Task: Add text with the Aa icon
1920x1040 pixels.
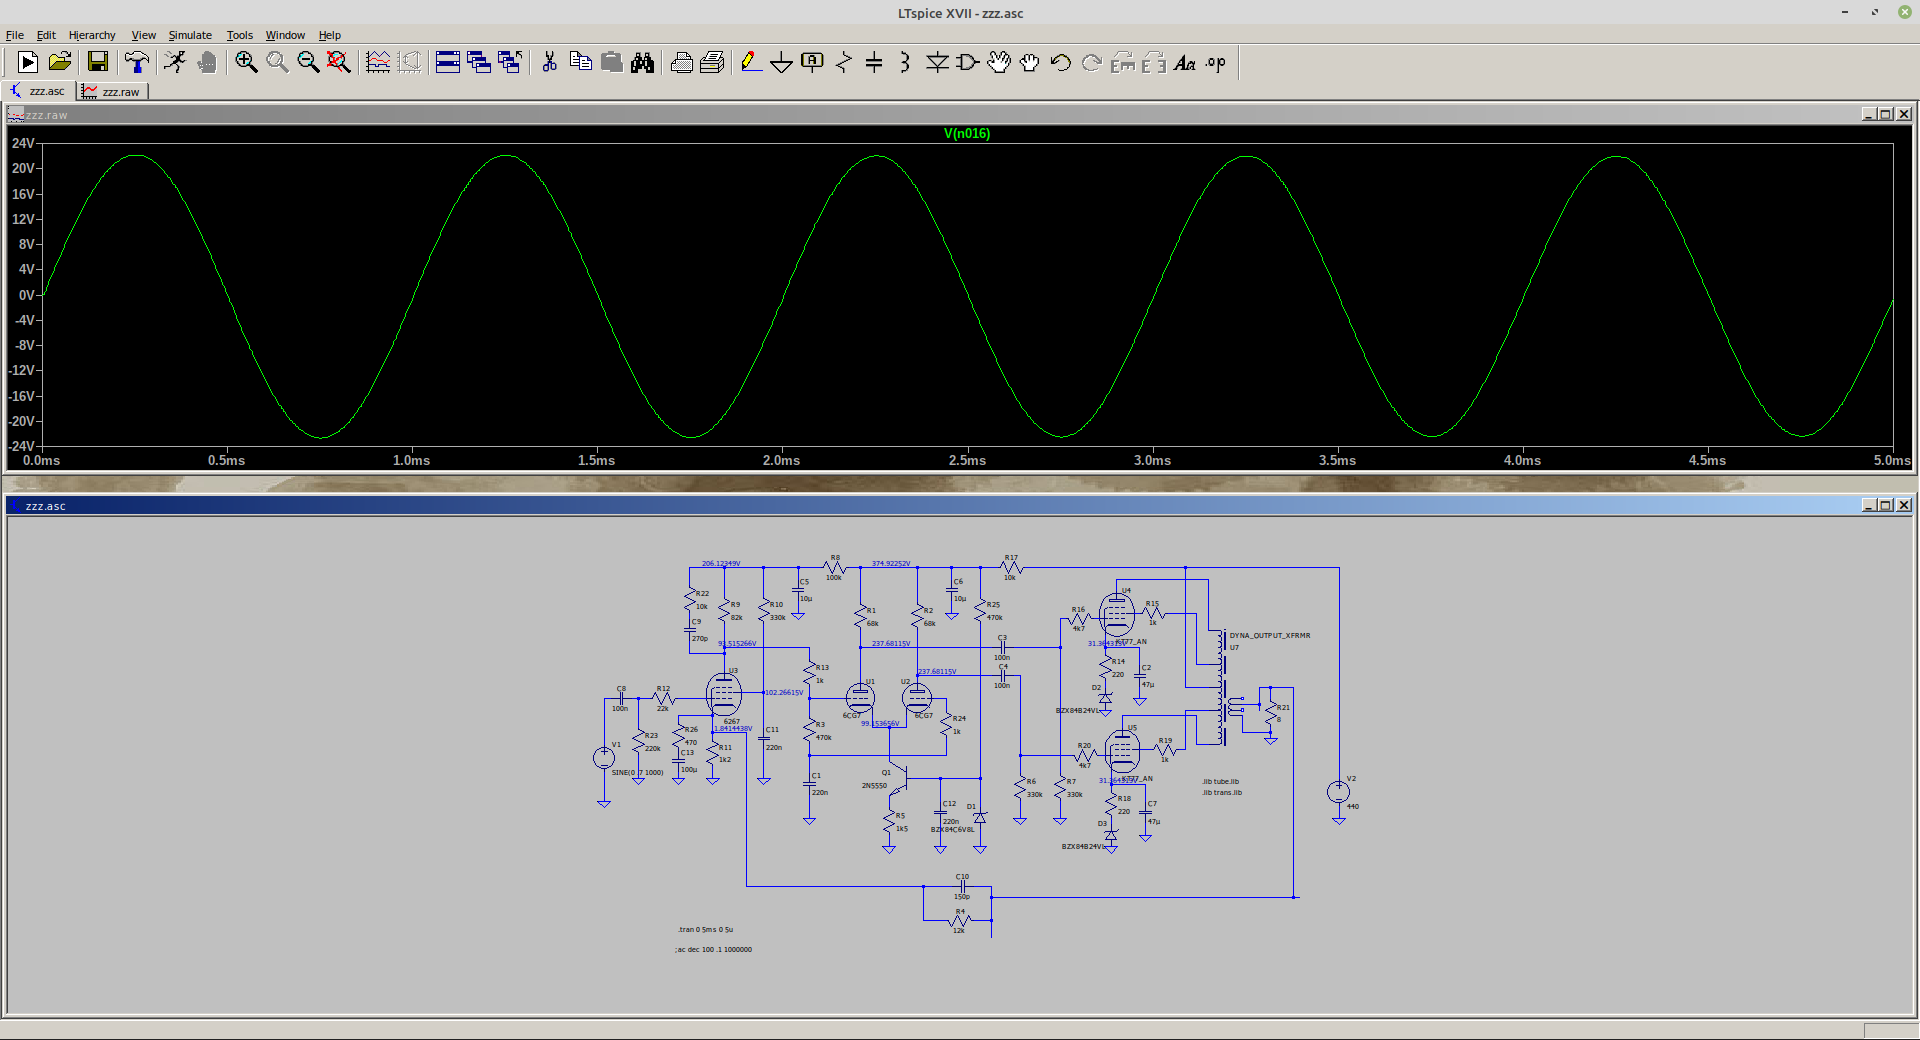Action: click(1185, 63)
